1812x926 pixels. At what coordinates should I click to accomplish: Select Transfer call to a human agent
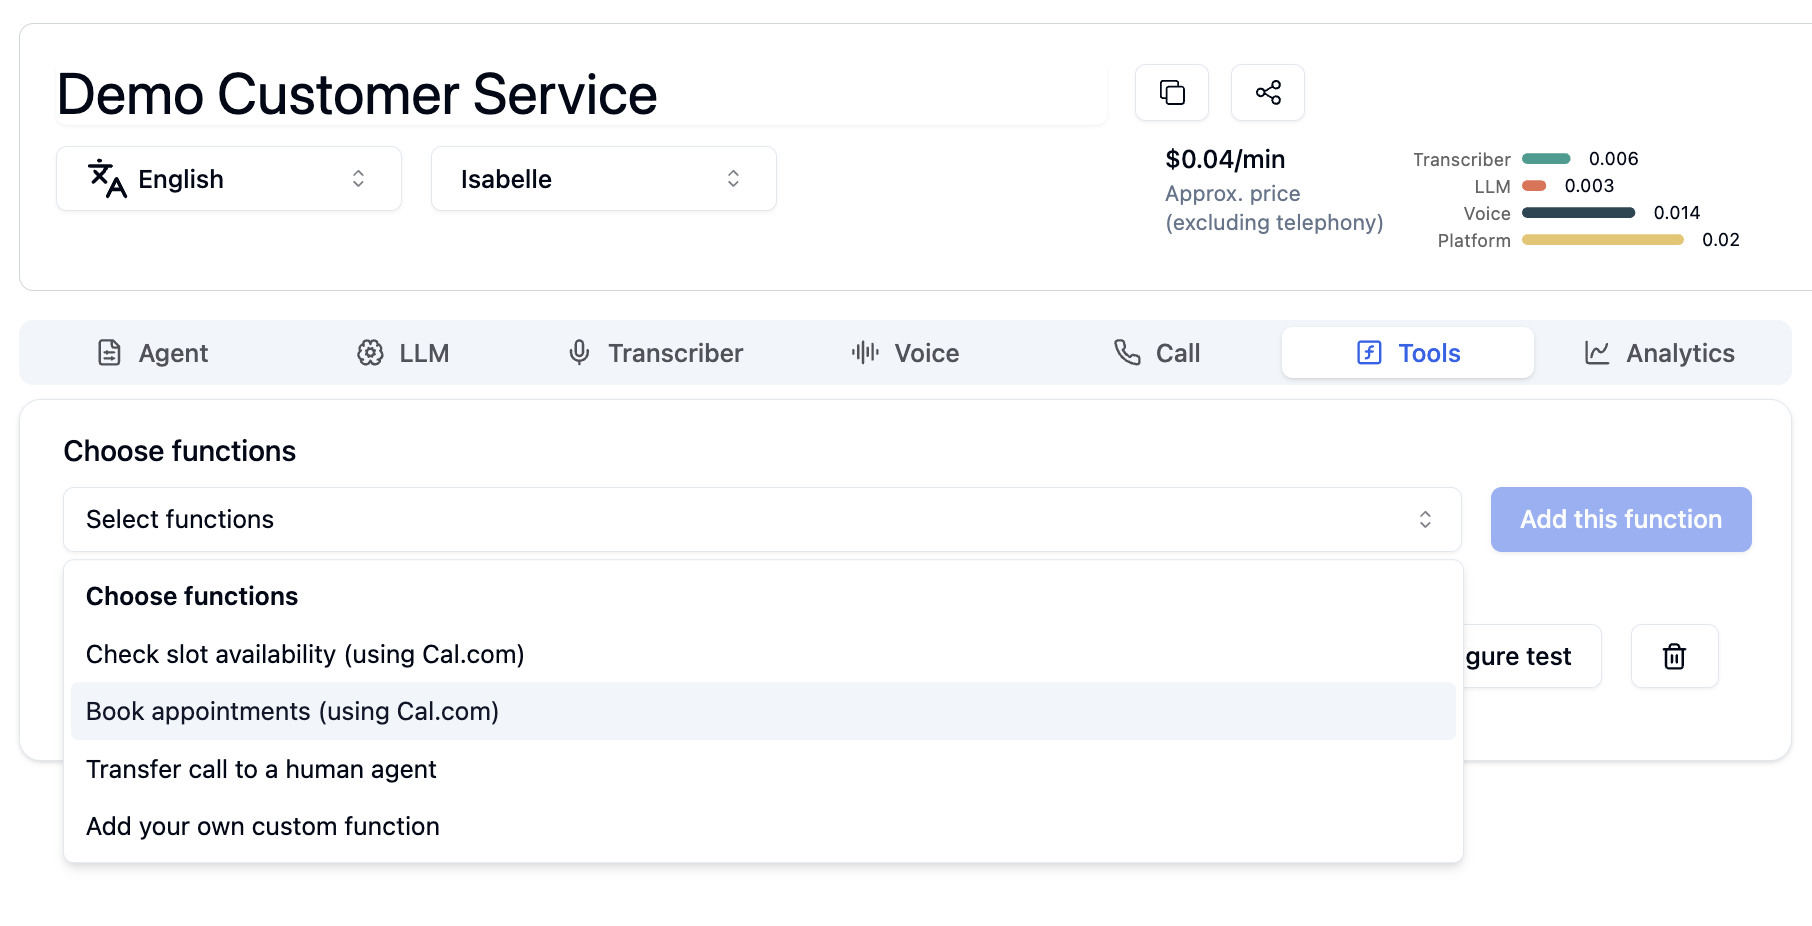click(763, 769)
